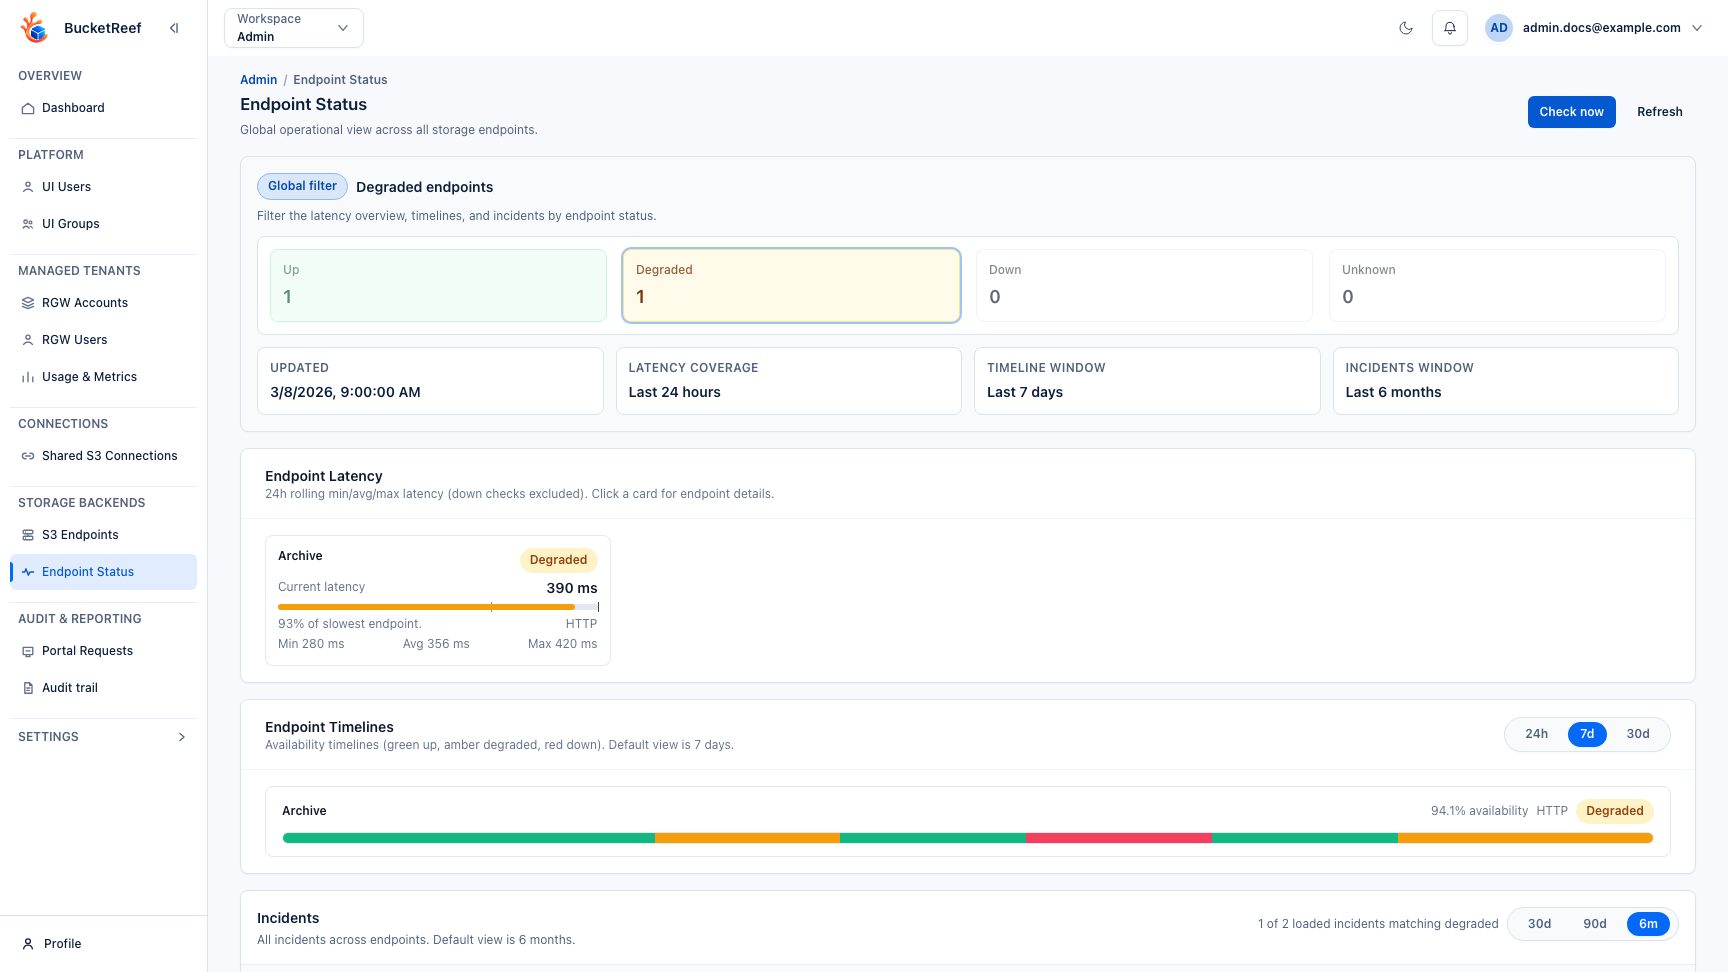Click the Audit trail document icon

28,688
